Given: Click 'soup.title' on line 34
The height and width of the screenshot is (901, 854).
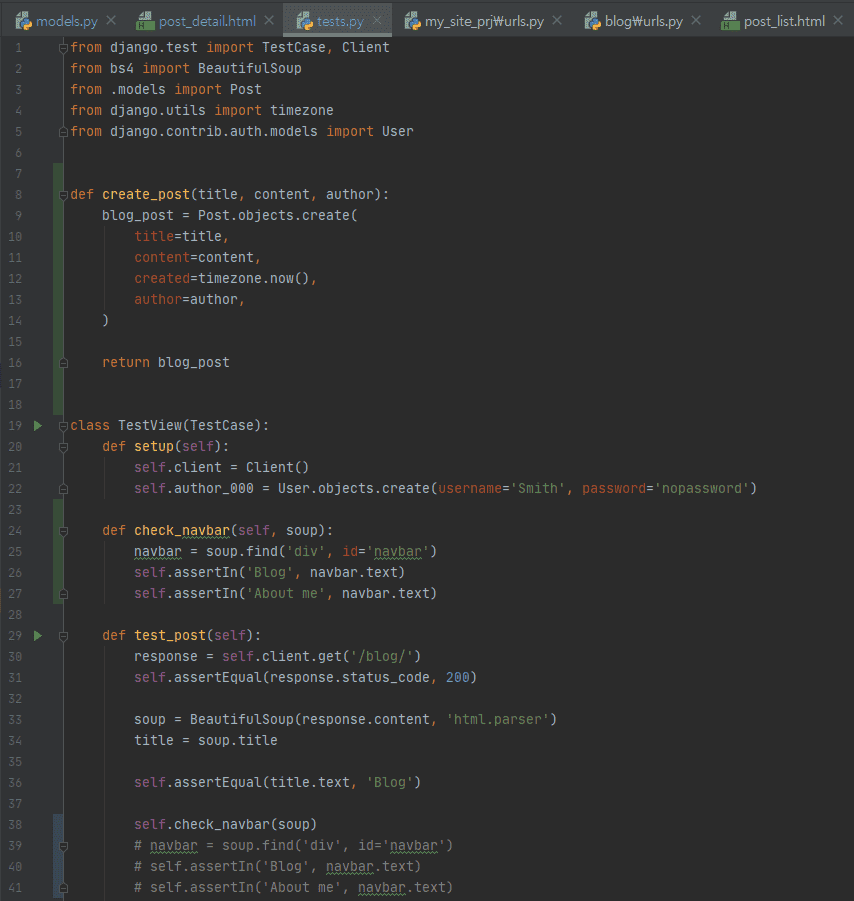Looking at the screenshot, I should 237,741.
